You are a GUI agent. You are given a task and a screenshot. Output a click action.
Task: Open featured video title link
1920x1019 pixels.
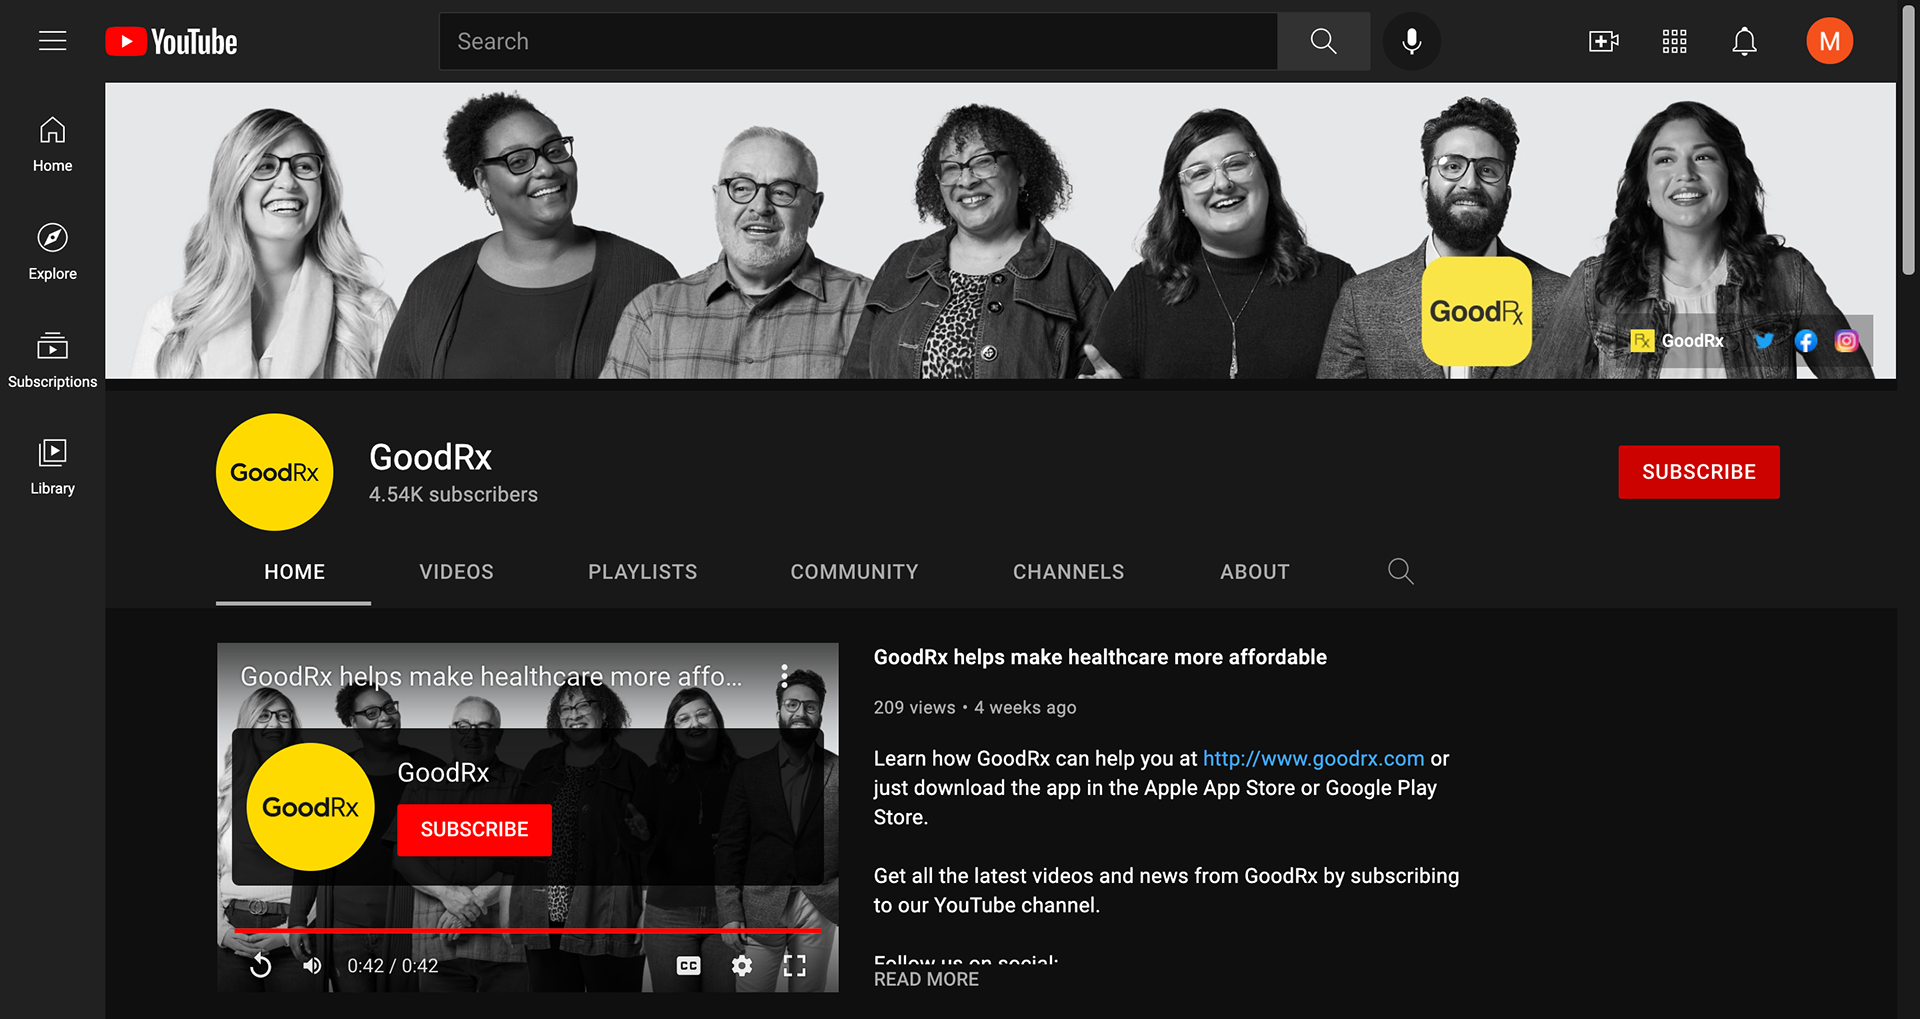pos(1100,657)
